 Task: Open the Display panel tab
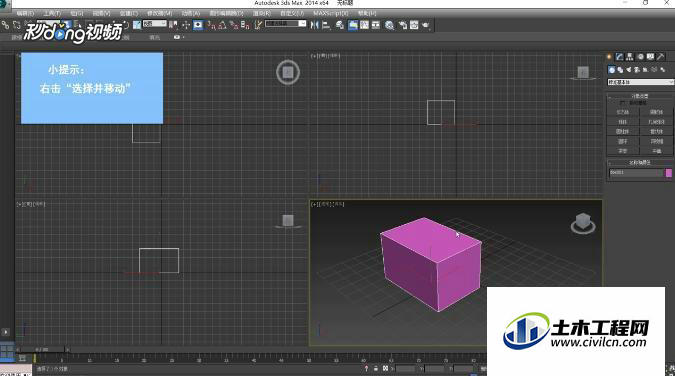click(650, 56)
